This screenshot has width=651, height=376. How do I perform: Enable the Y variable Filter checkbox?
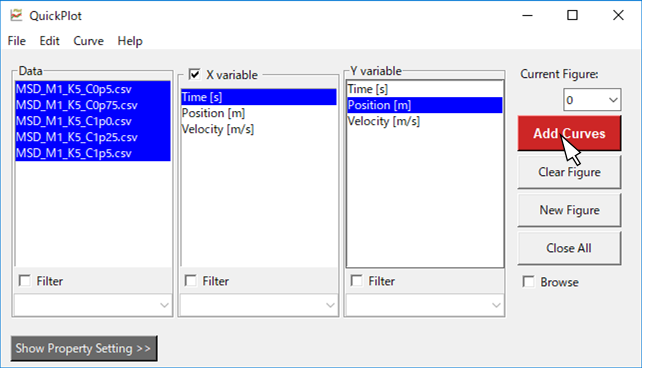356,281
